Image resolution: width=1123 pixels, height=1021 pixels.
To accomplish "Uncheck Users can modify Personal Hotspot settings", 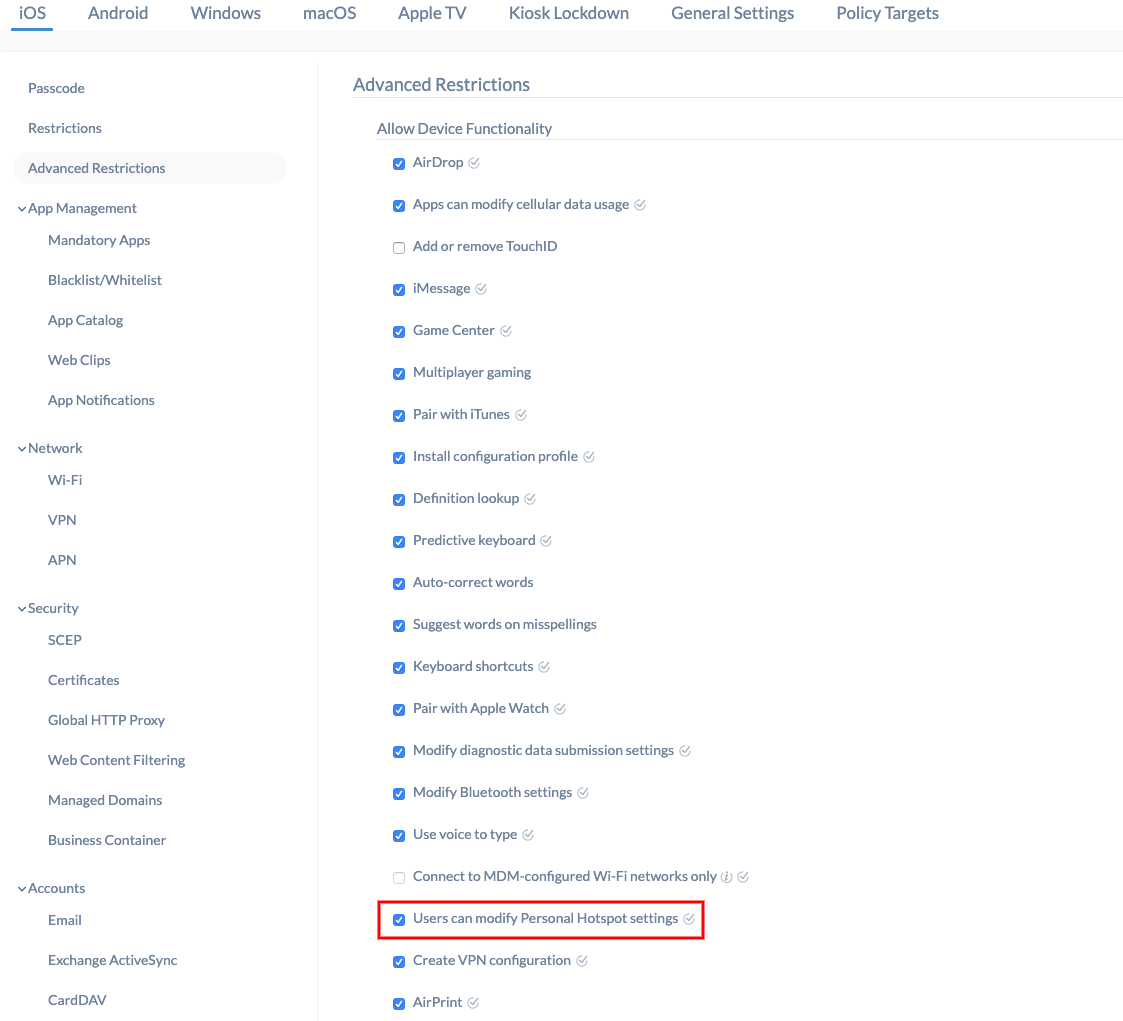I will (399, 919).
